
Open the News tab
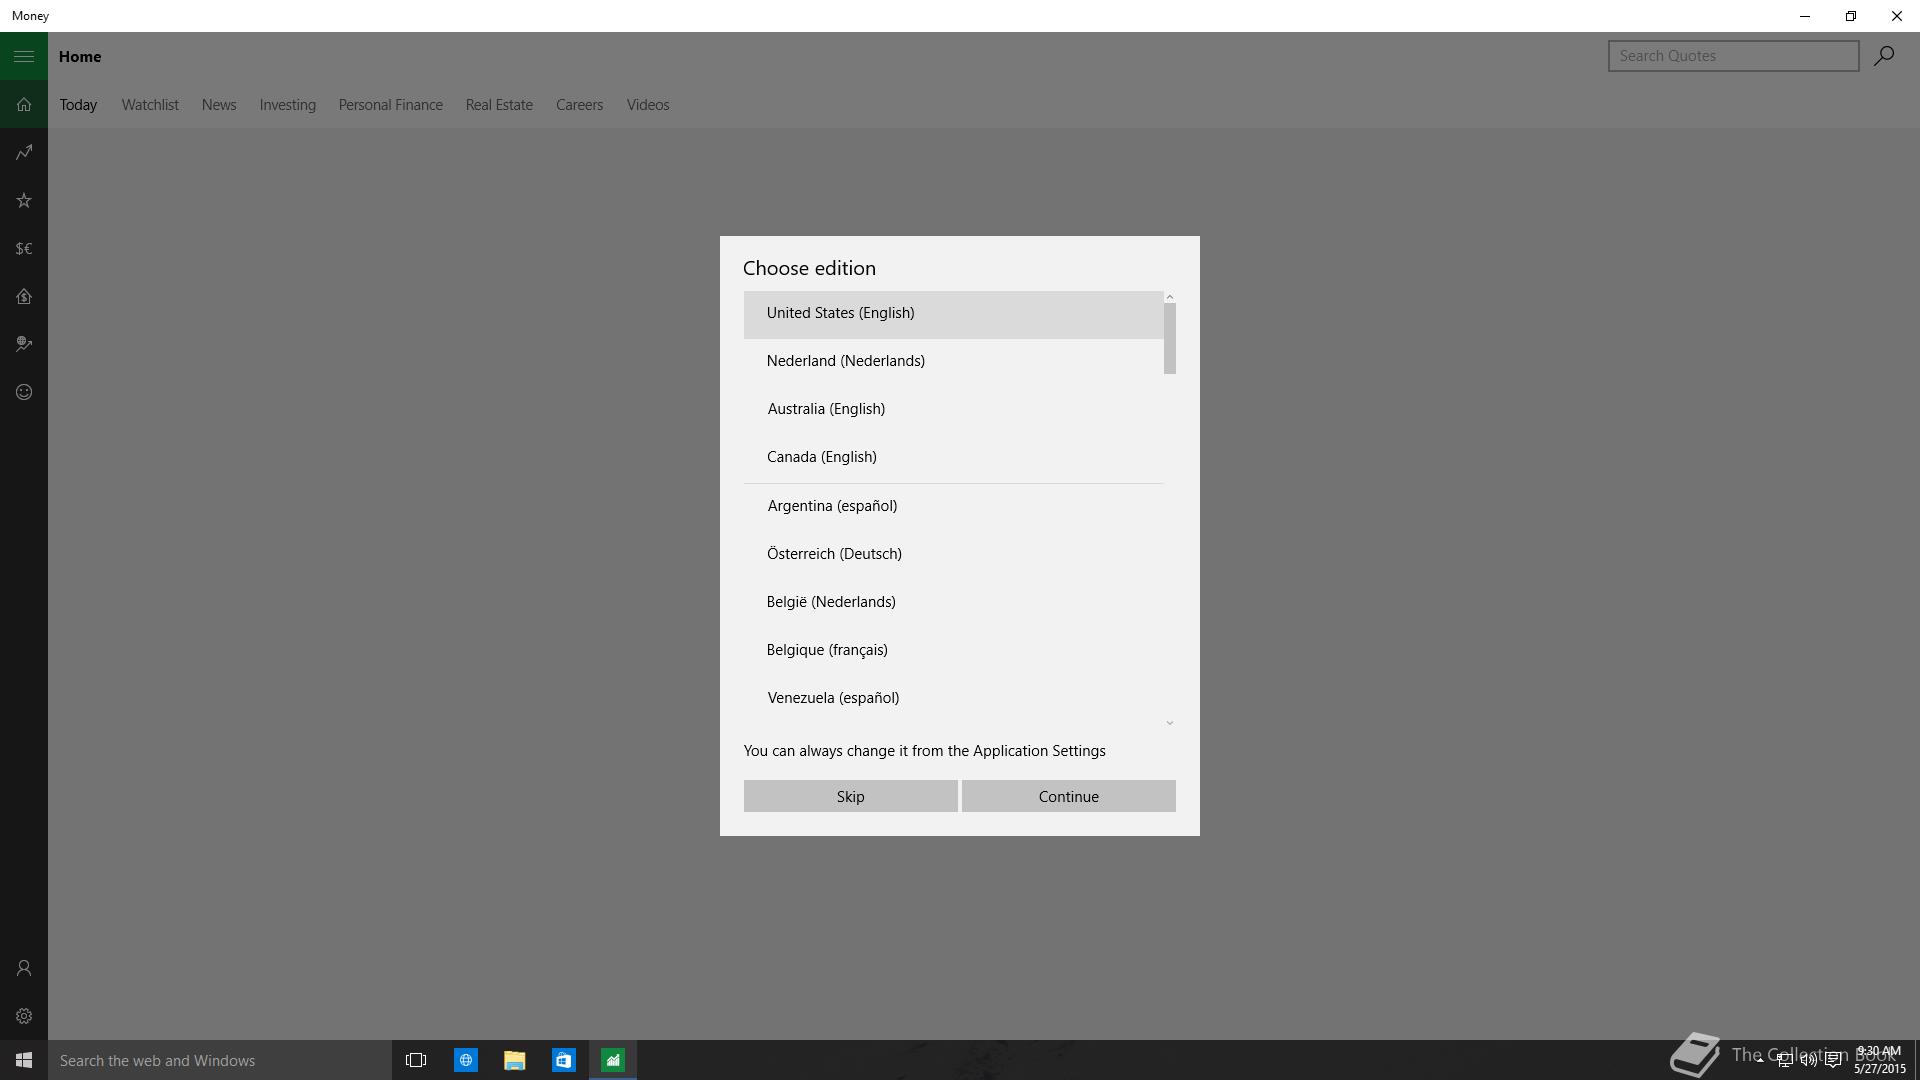coord(219,105)
